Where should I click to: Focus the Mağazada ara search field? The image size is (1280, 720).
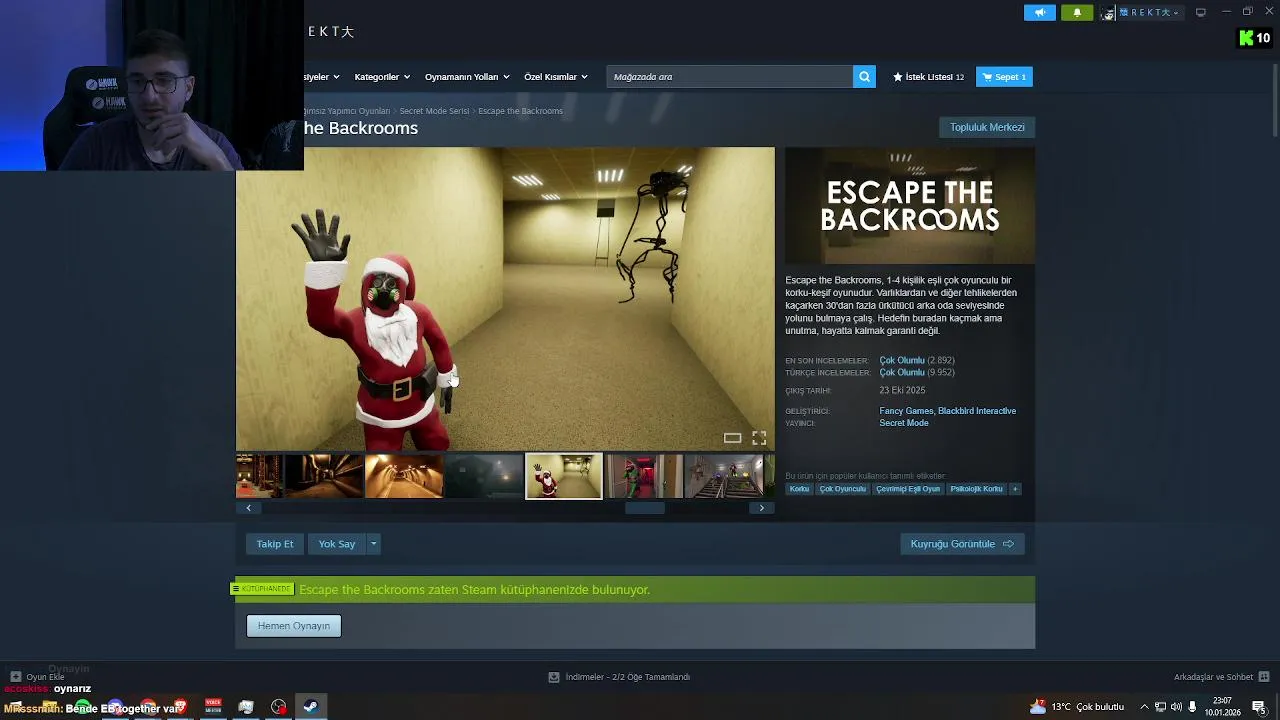729,77
